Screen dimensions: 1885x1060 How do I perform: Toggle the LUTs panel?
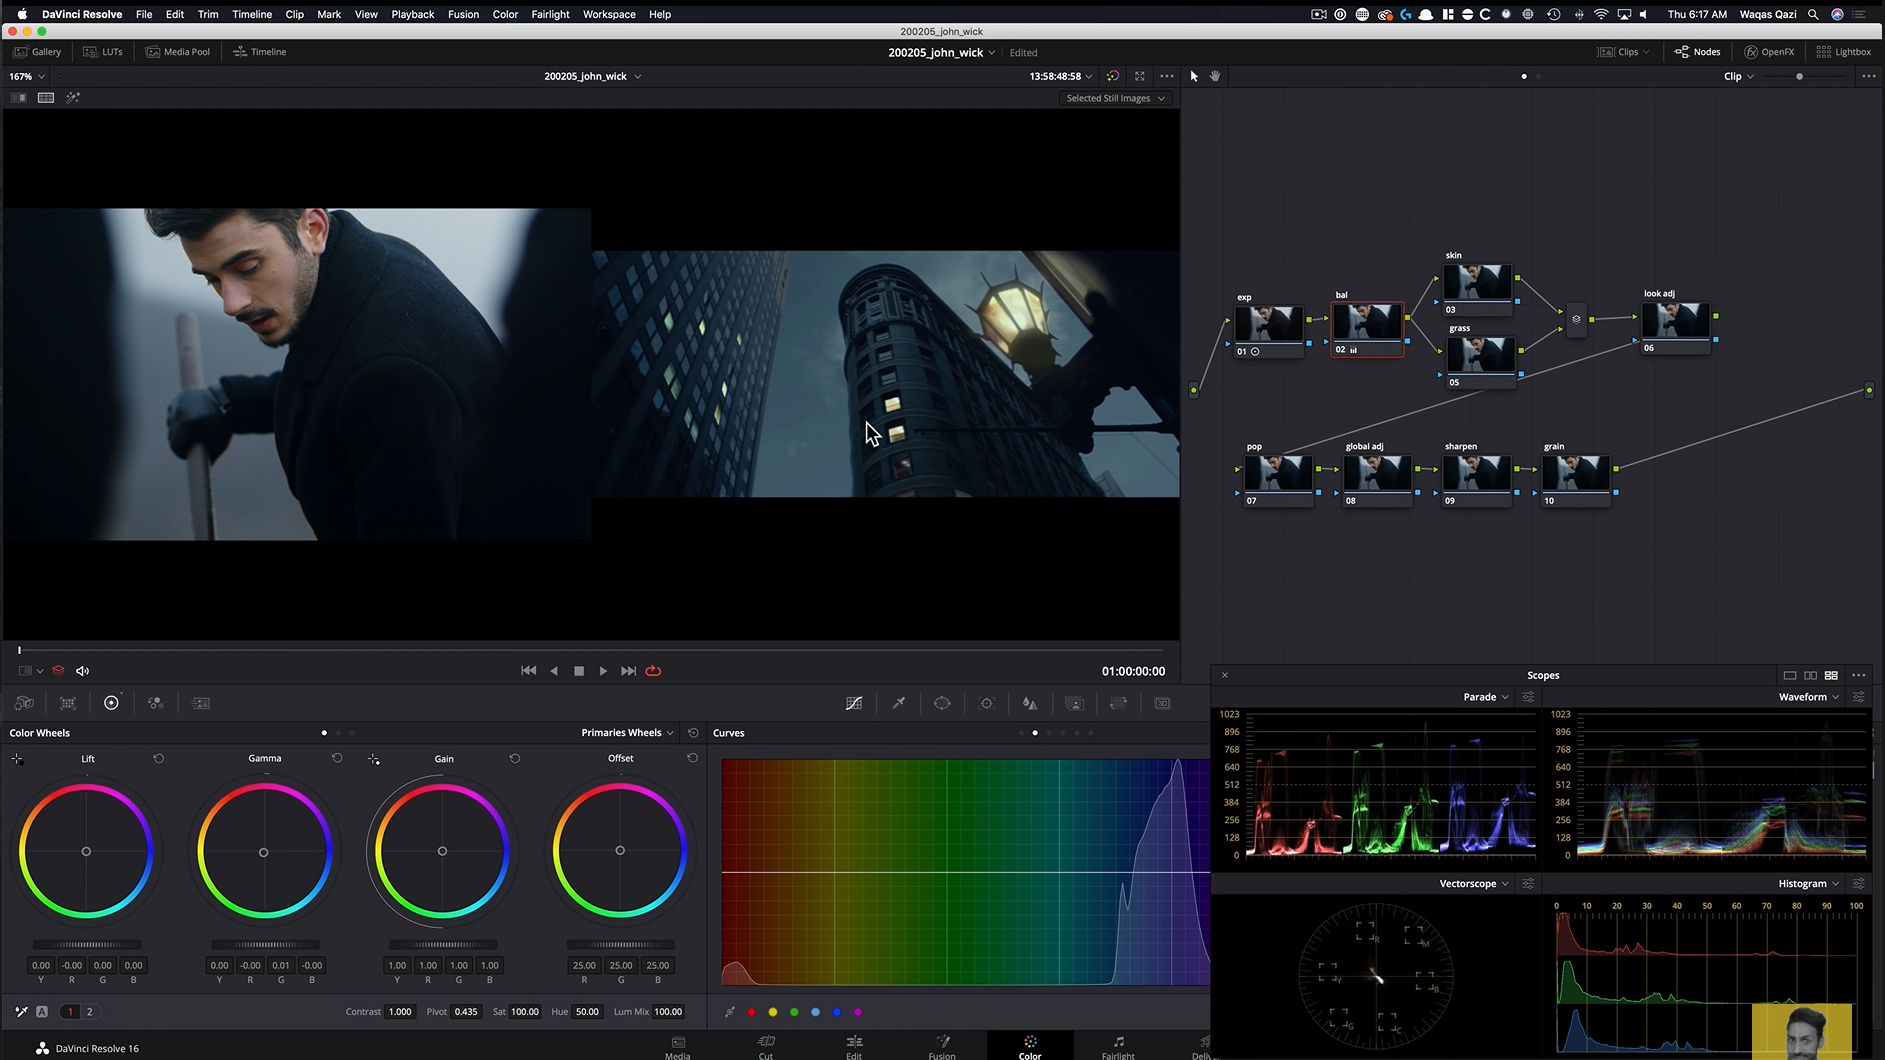click(x=103, y=52)
